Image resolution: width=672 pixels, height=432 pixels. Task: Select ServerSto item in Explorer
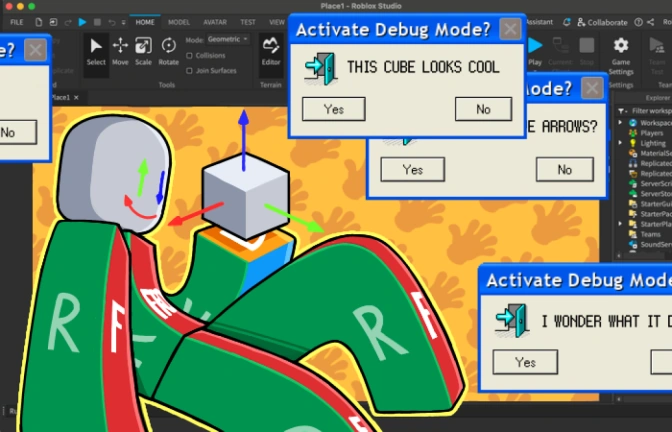650,194
